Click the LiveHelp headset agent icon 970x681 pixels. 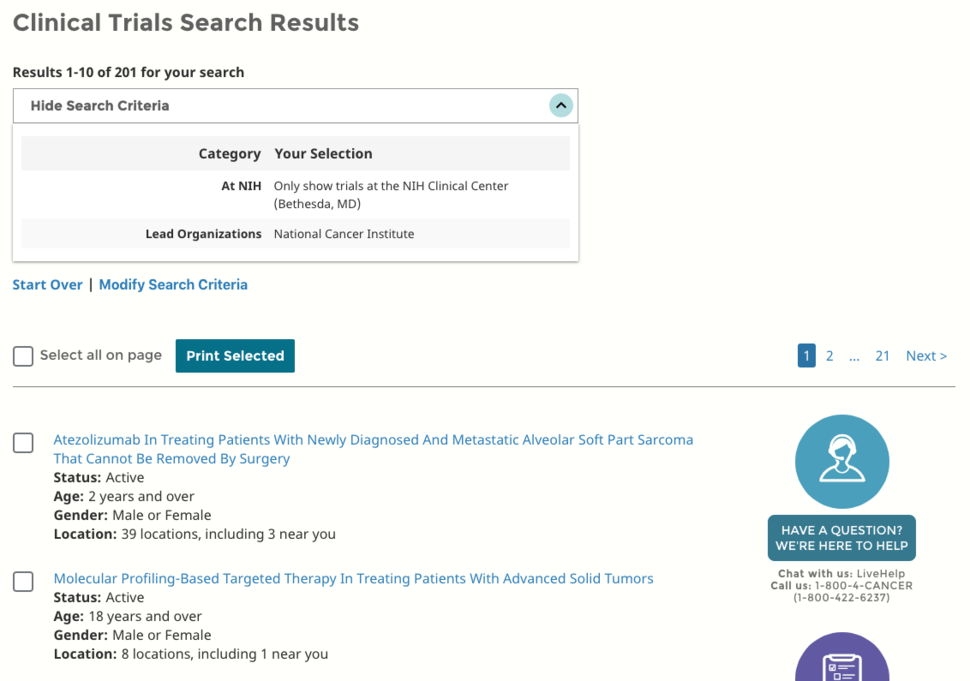(x=841, y=461)
